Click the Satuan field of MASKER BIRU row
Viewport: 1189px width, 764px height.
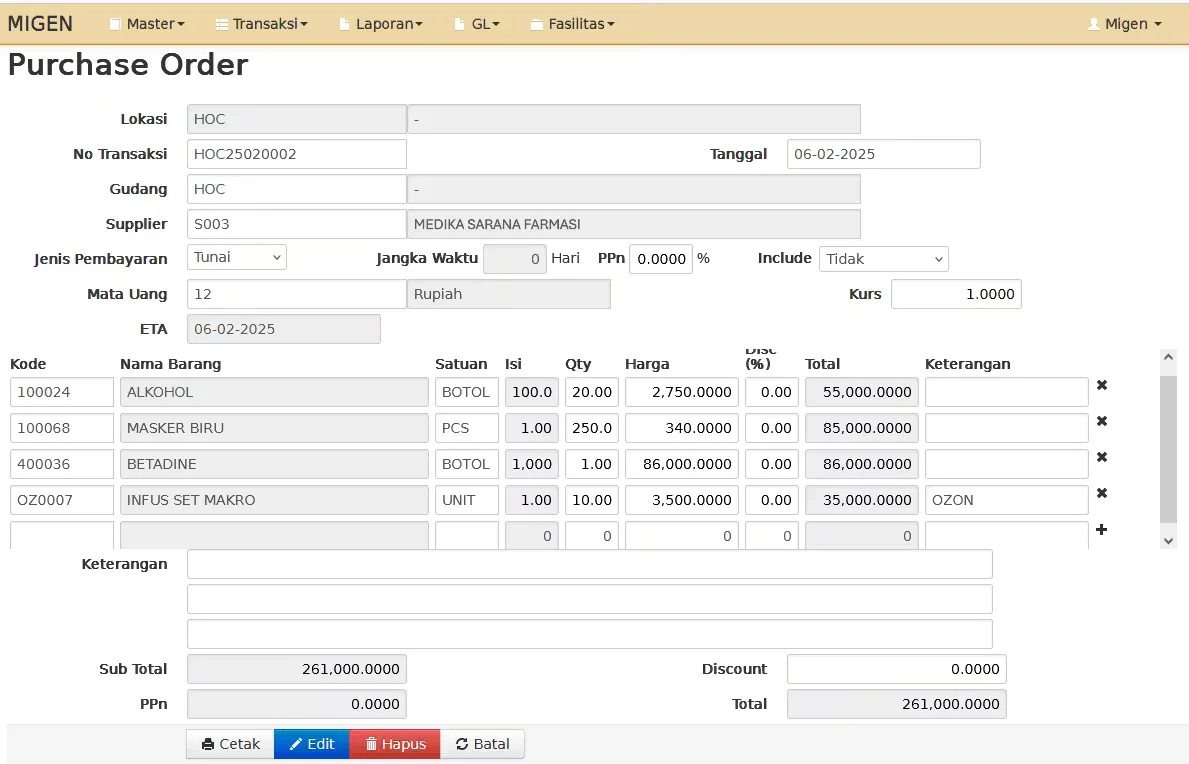(x=466, y=427)
